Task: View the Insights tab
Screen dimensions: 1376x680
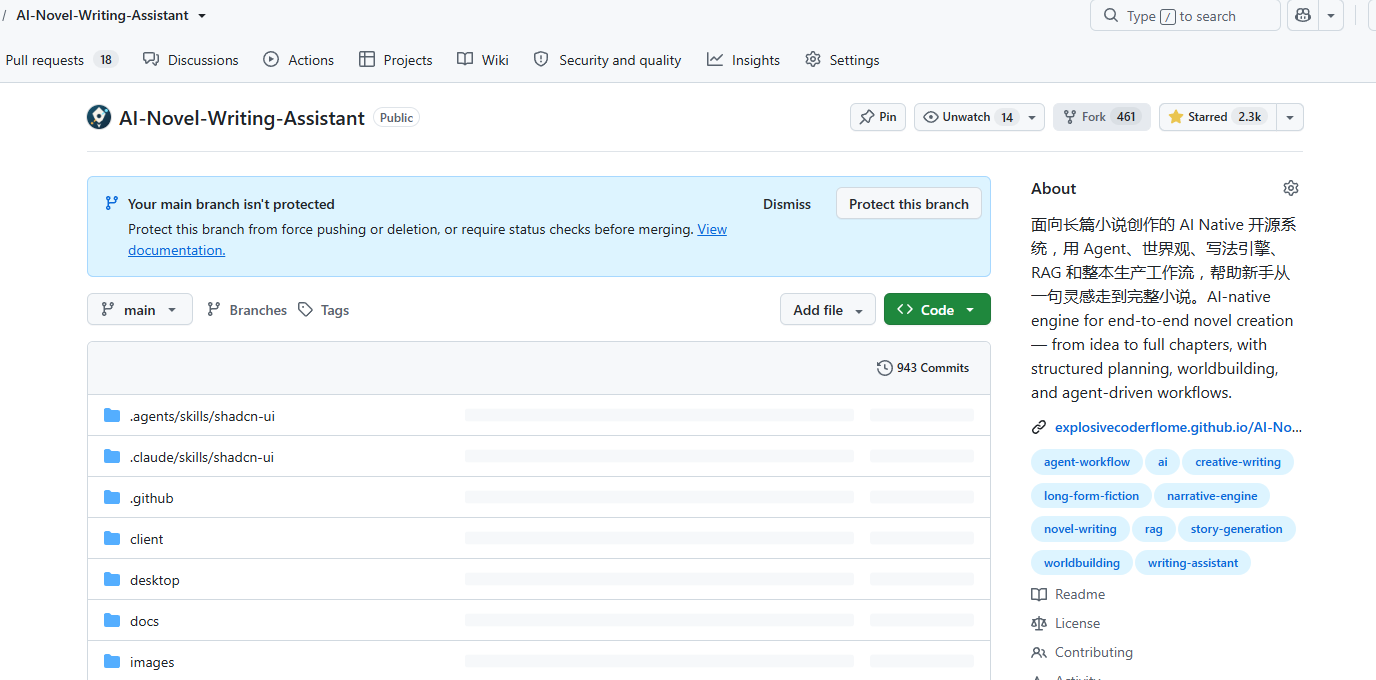Action: (x=743, y=60)
